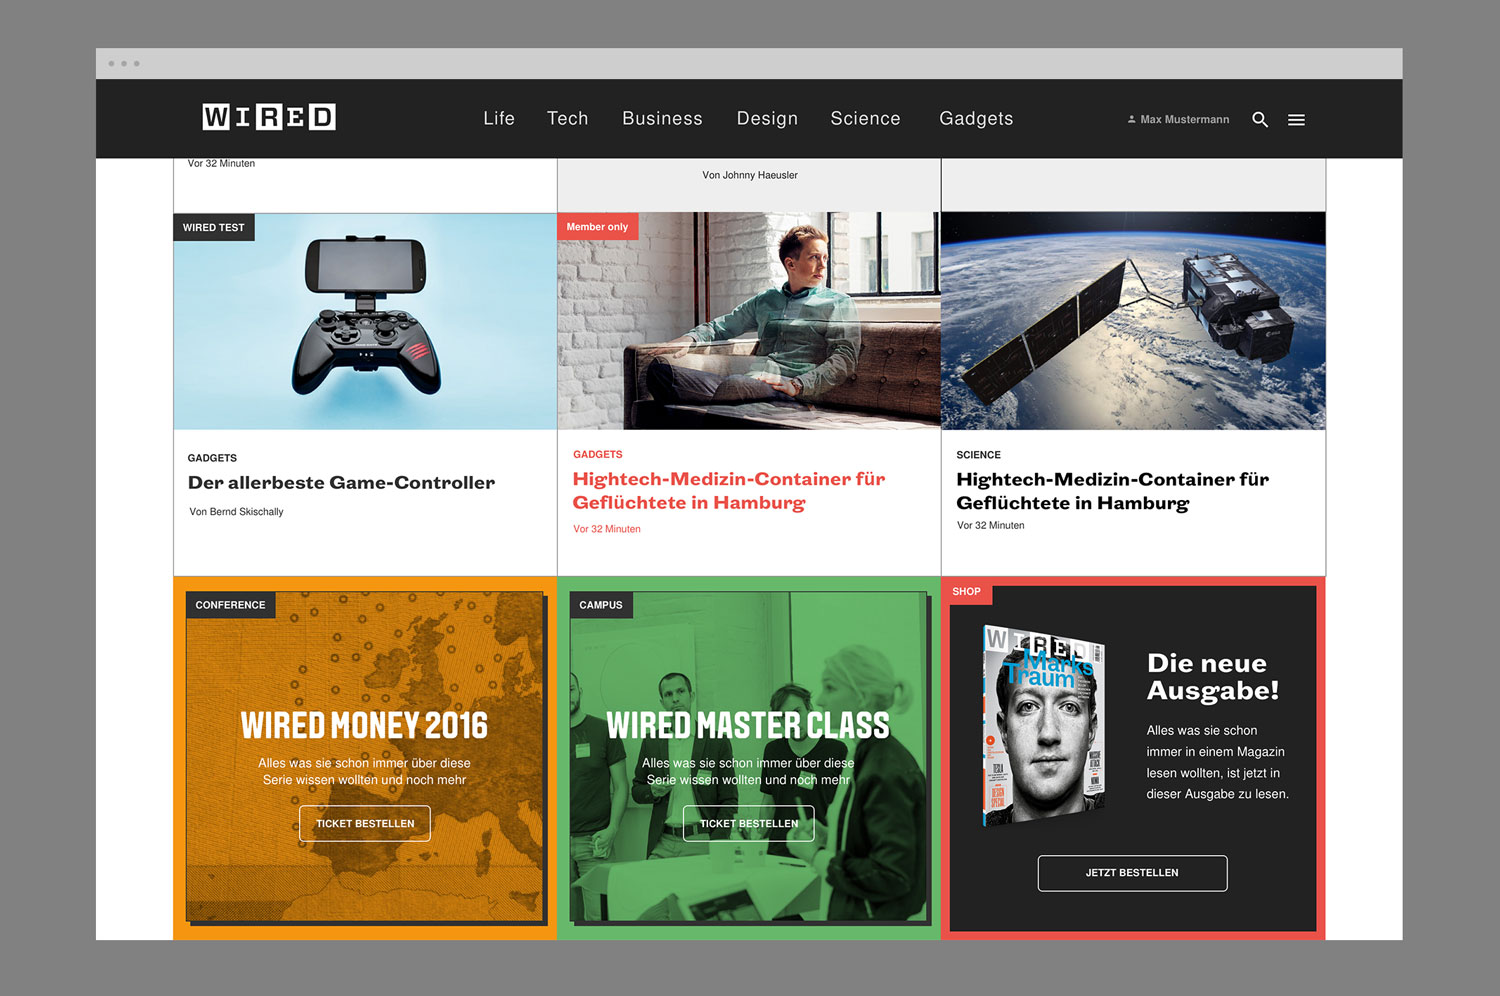Click the Member only badge
The height and width of the screenshot is (996, 1500).
598,226
